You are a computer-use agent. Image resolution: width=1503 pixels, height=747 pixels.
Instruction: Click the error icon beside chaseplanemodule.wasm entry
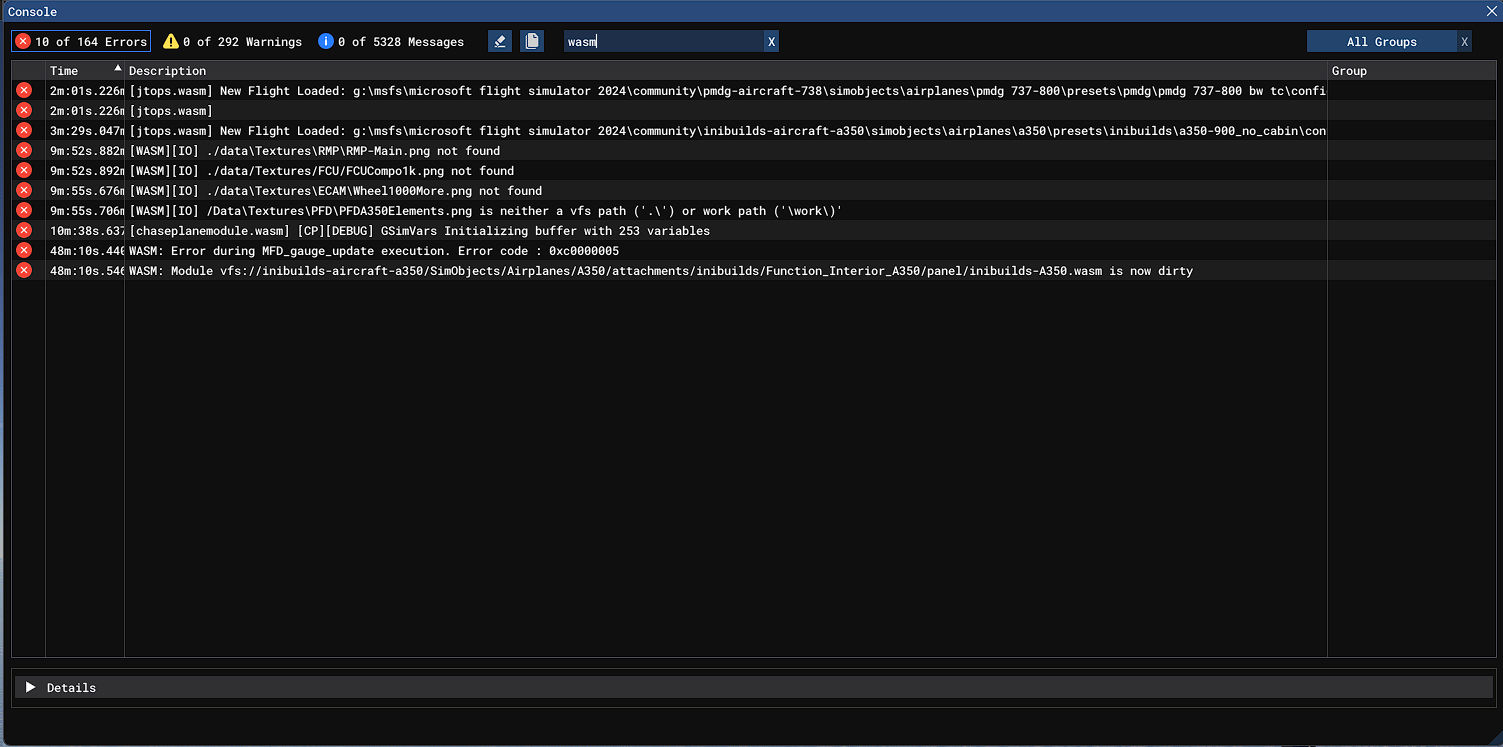tap(24, 231)
